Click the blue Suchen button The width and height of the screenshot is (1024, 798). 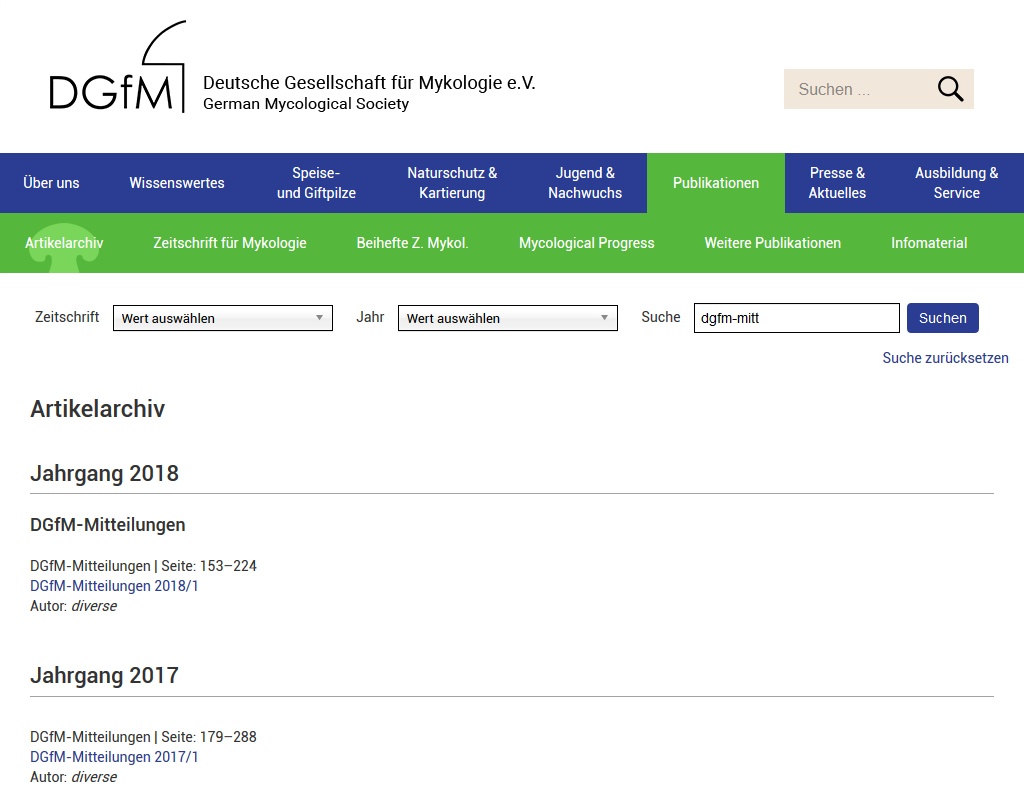[x=942, y=318]
